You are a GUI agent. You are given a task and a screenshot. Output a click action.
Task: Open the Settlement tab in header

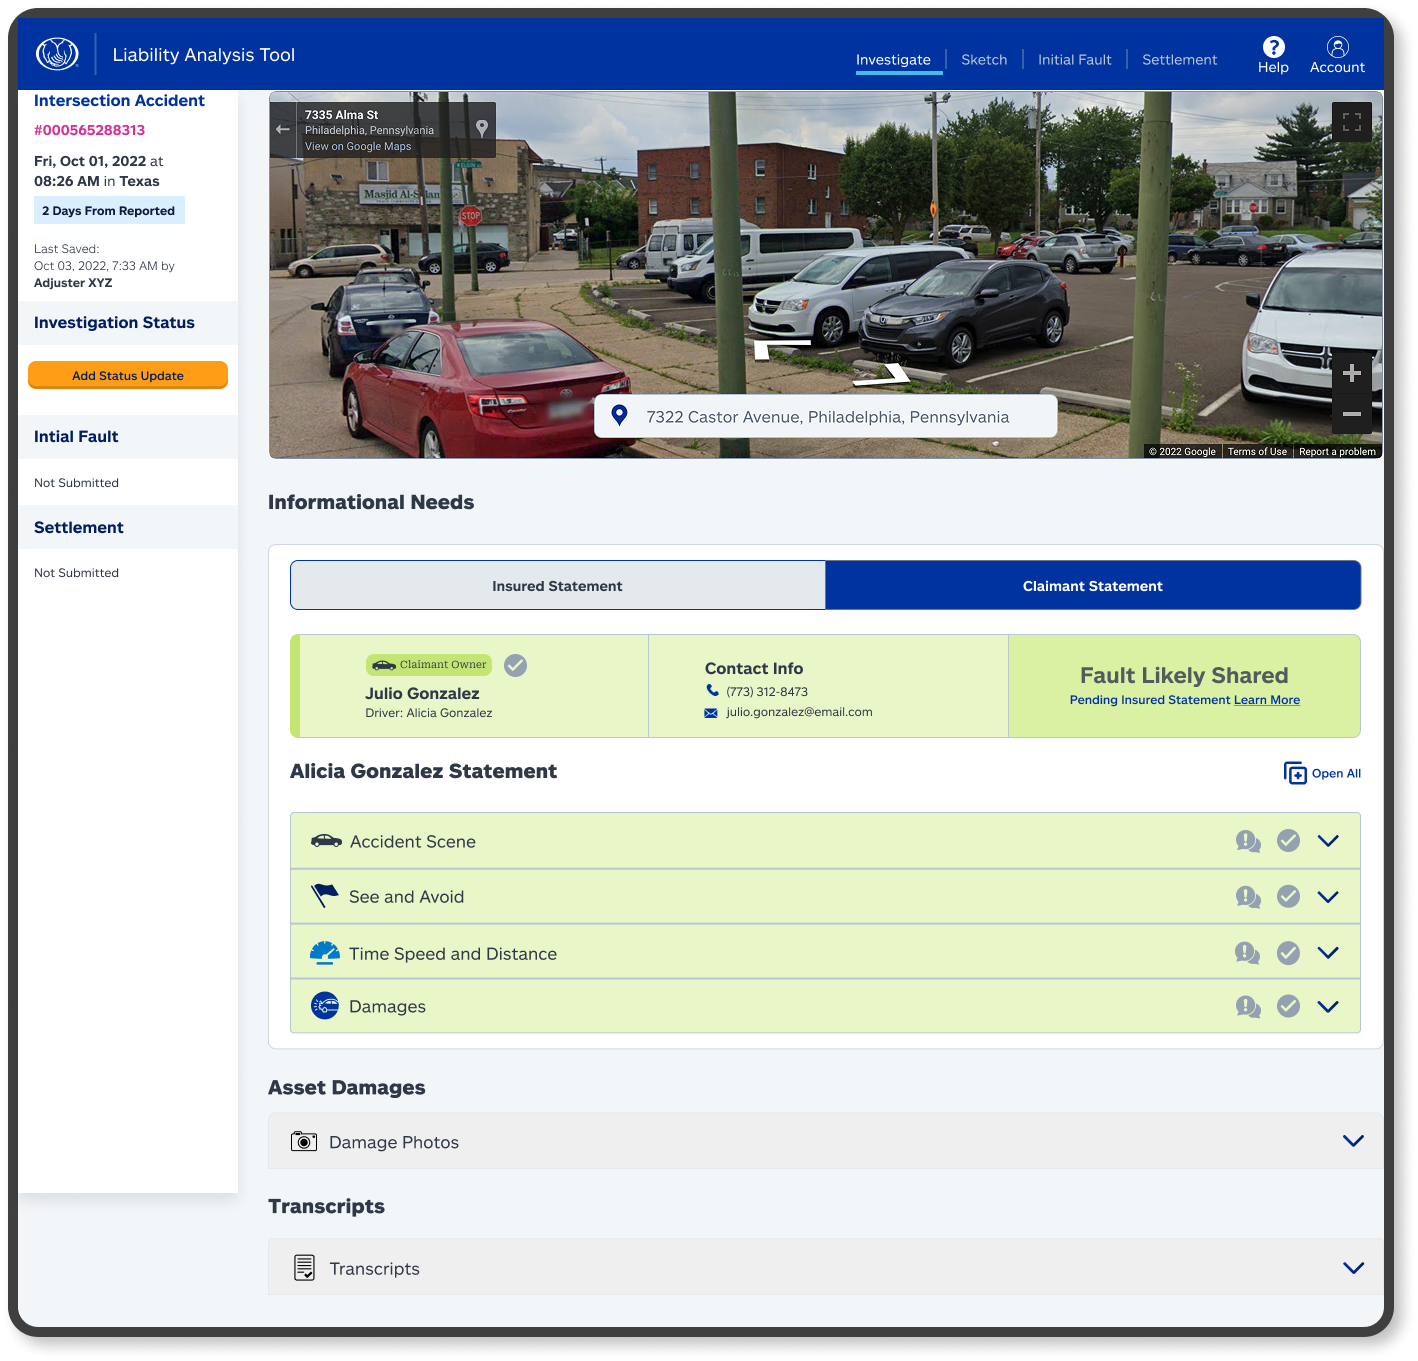pyautogui.click(x=1179, y=60)
